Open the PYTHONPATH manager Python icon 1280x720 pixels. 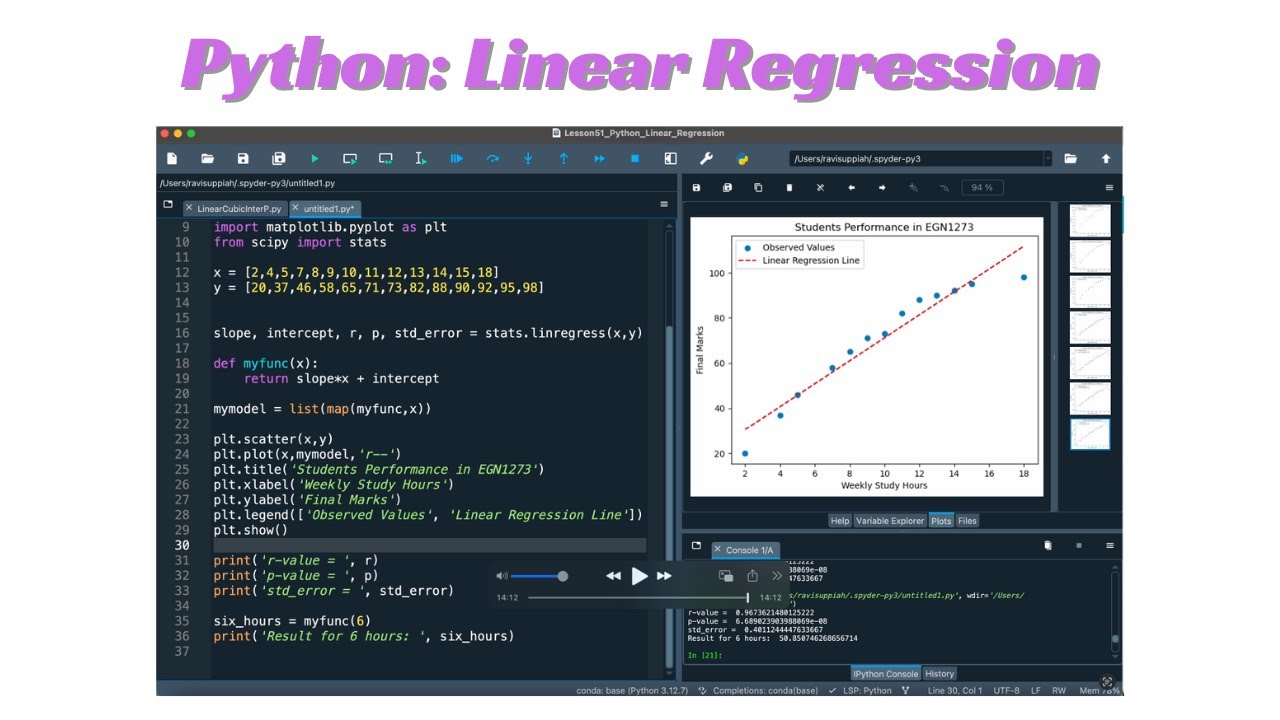point(742,158)
